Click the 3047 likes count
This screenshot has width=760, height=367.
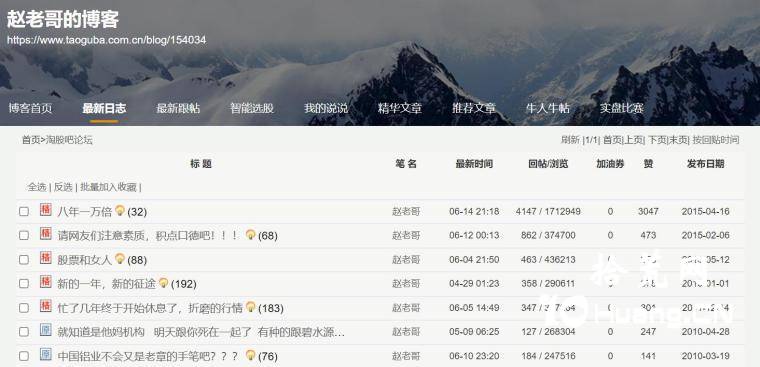click(648, 211)
